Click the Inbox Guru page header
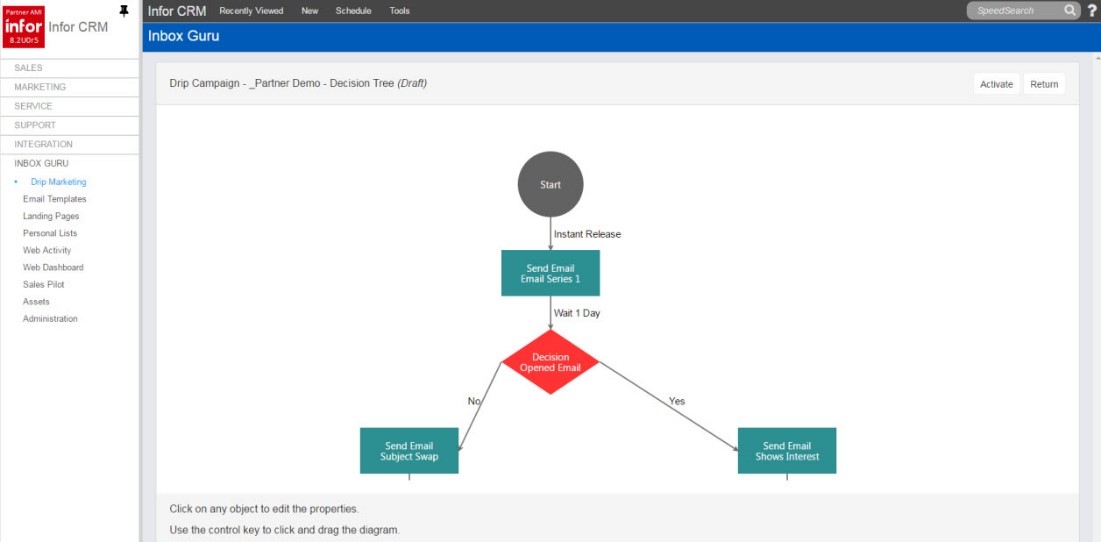 [184, 36]
